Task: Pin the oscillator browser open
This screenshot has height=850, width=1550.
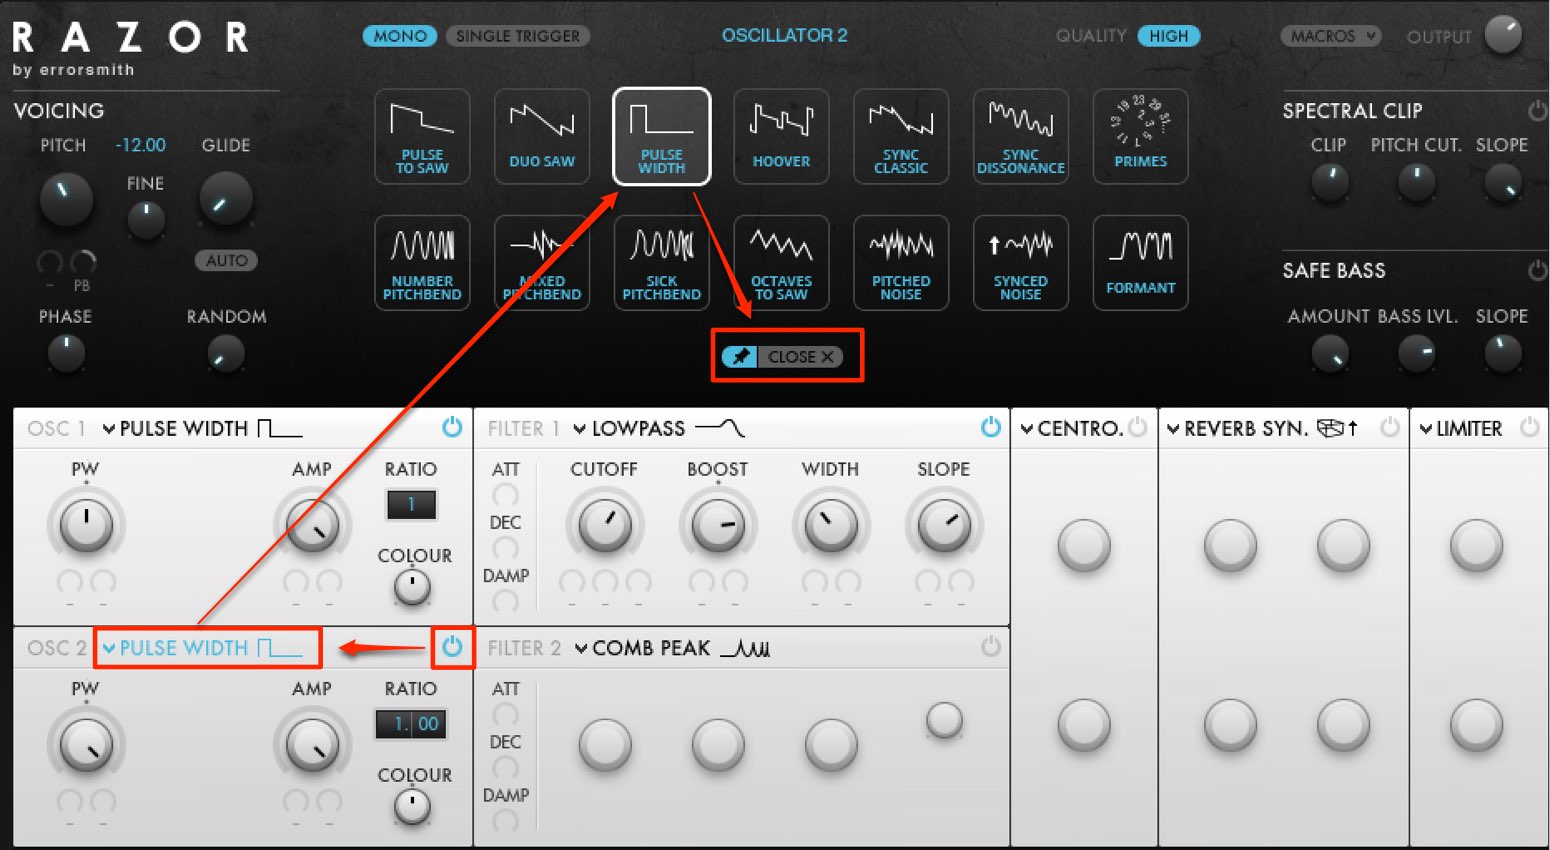Action: (740, 357)
